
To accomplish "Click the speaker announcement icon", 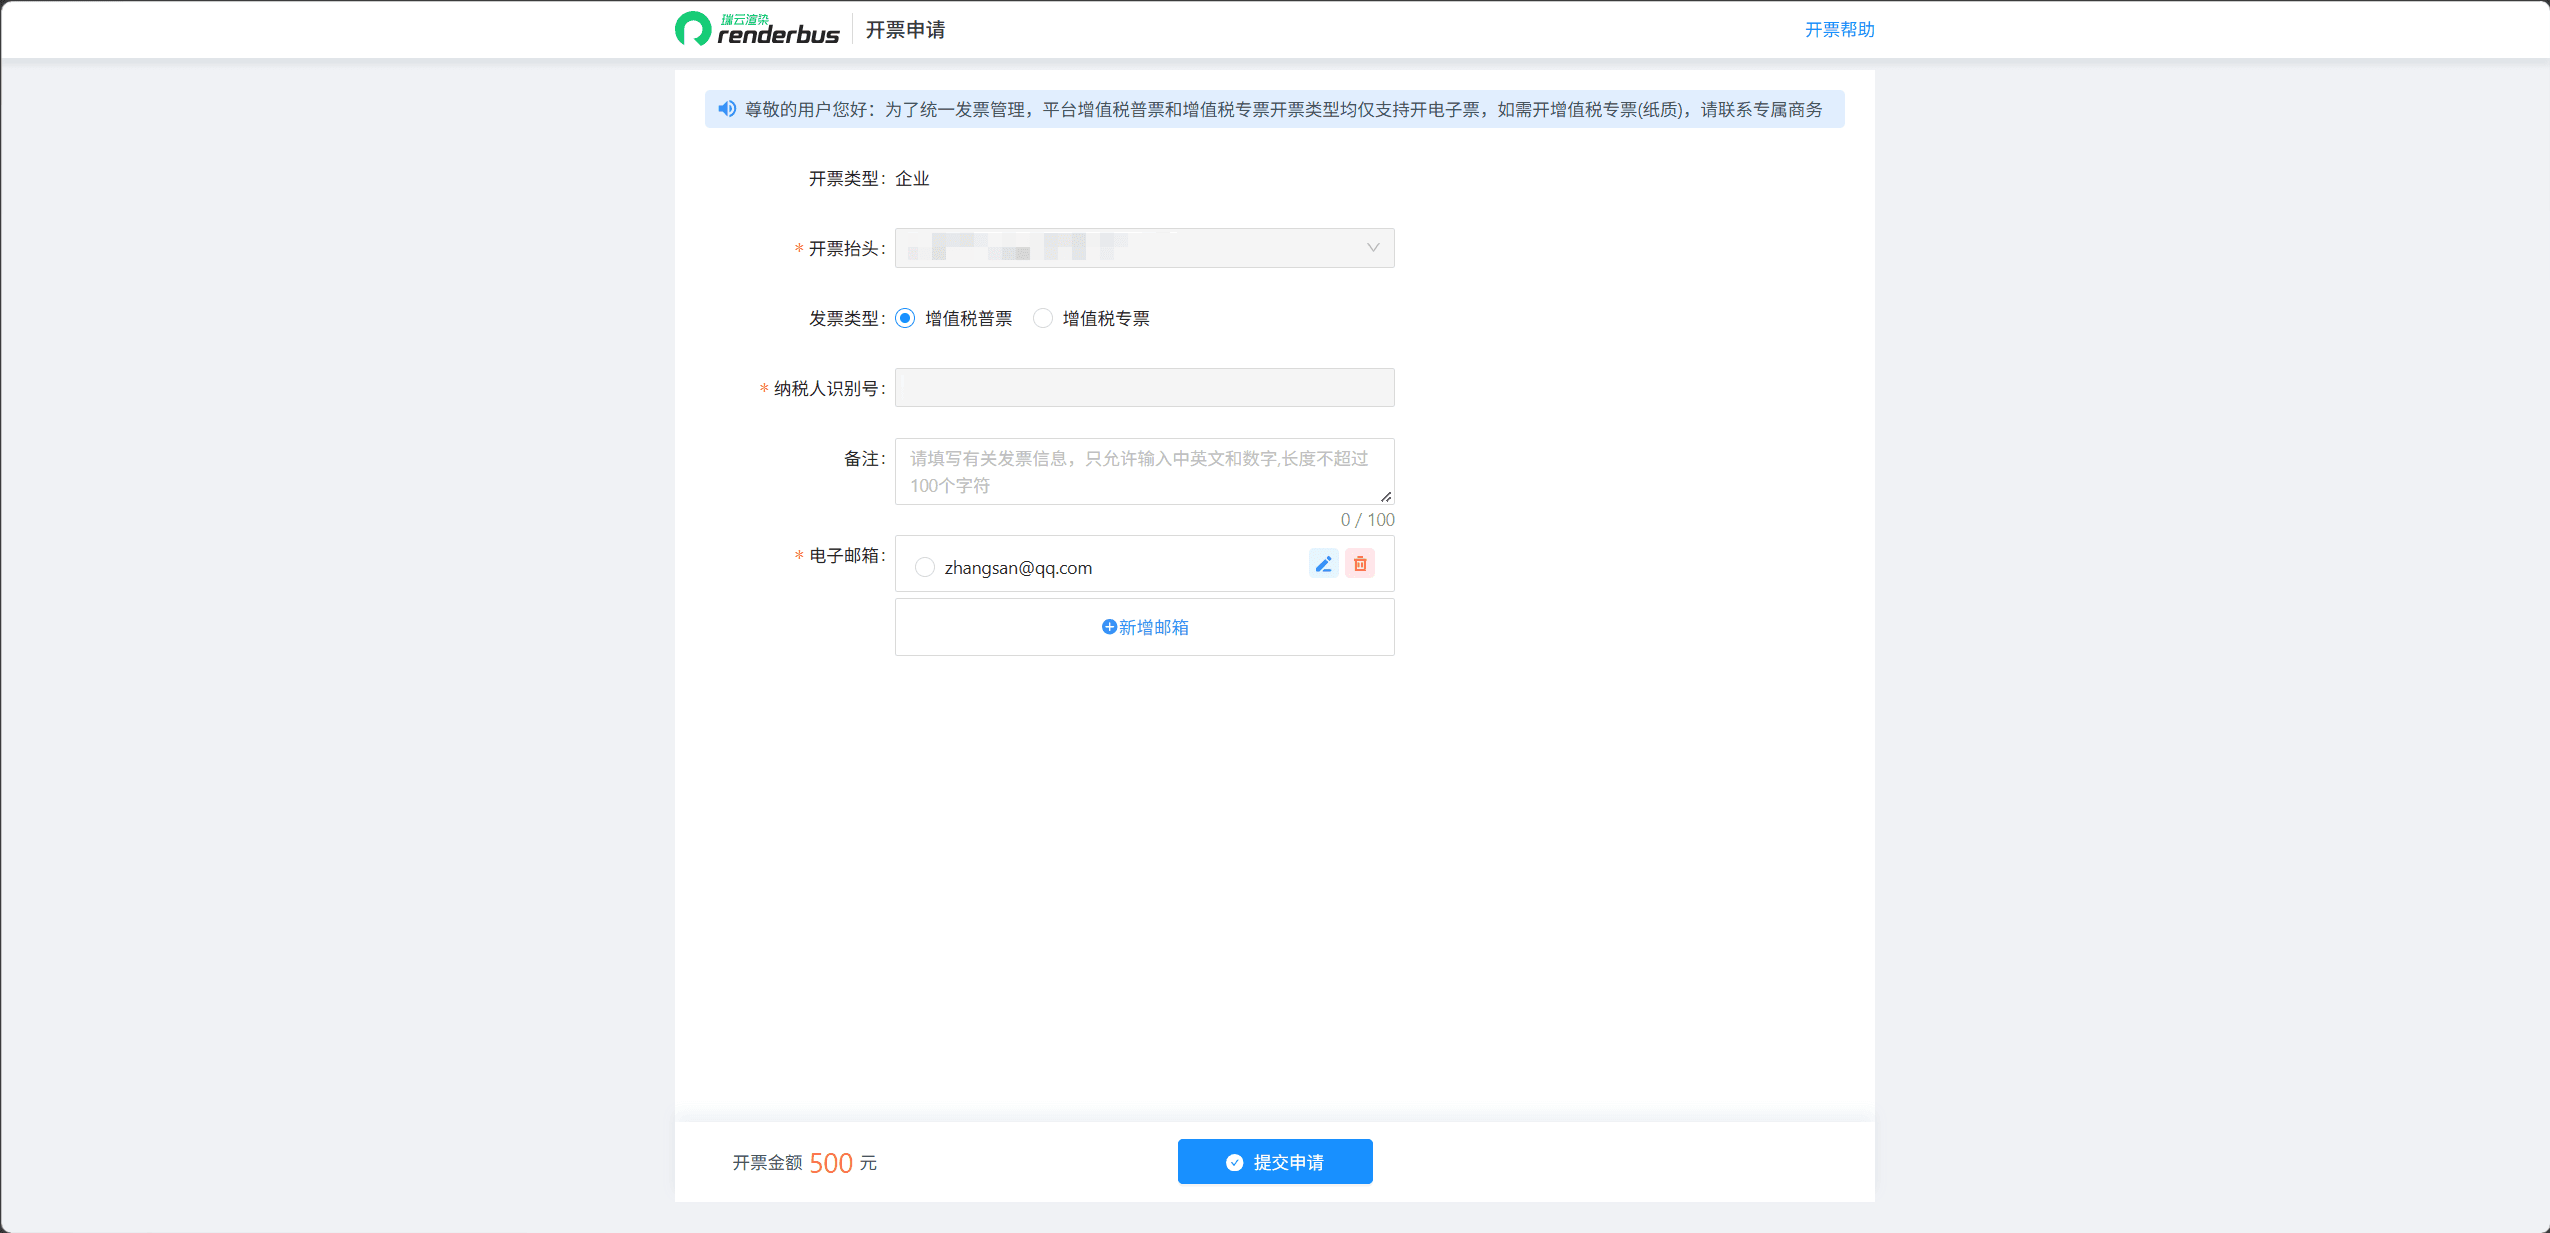I will (727, 109).
